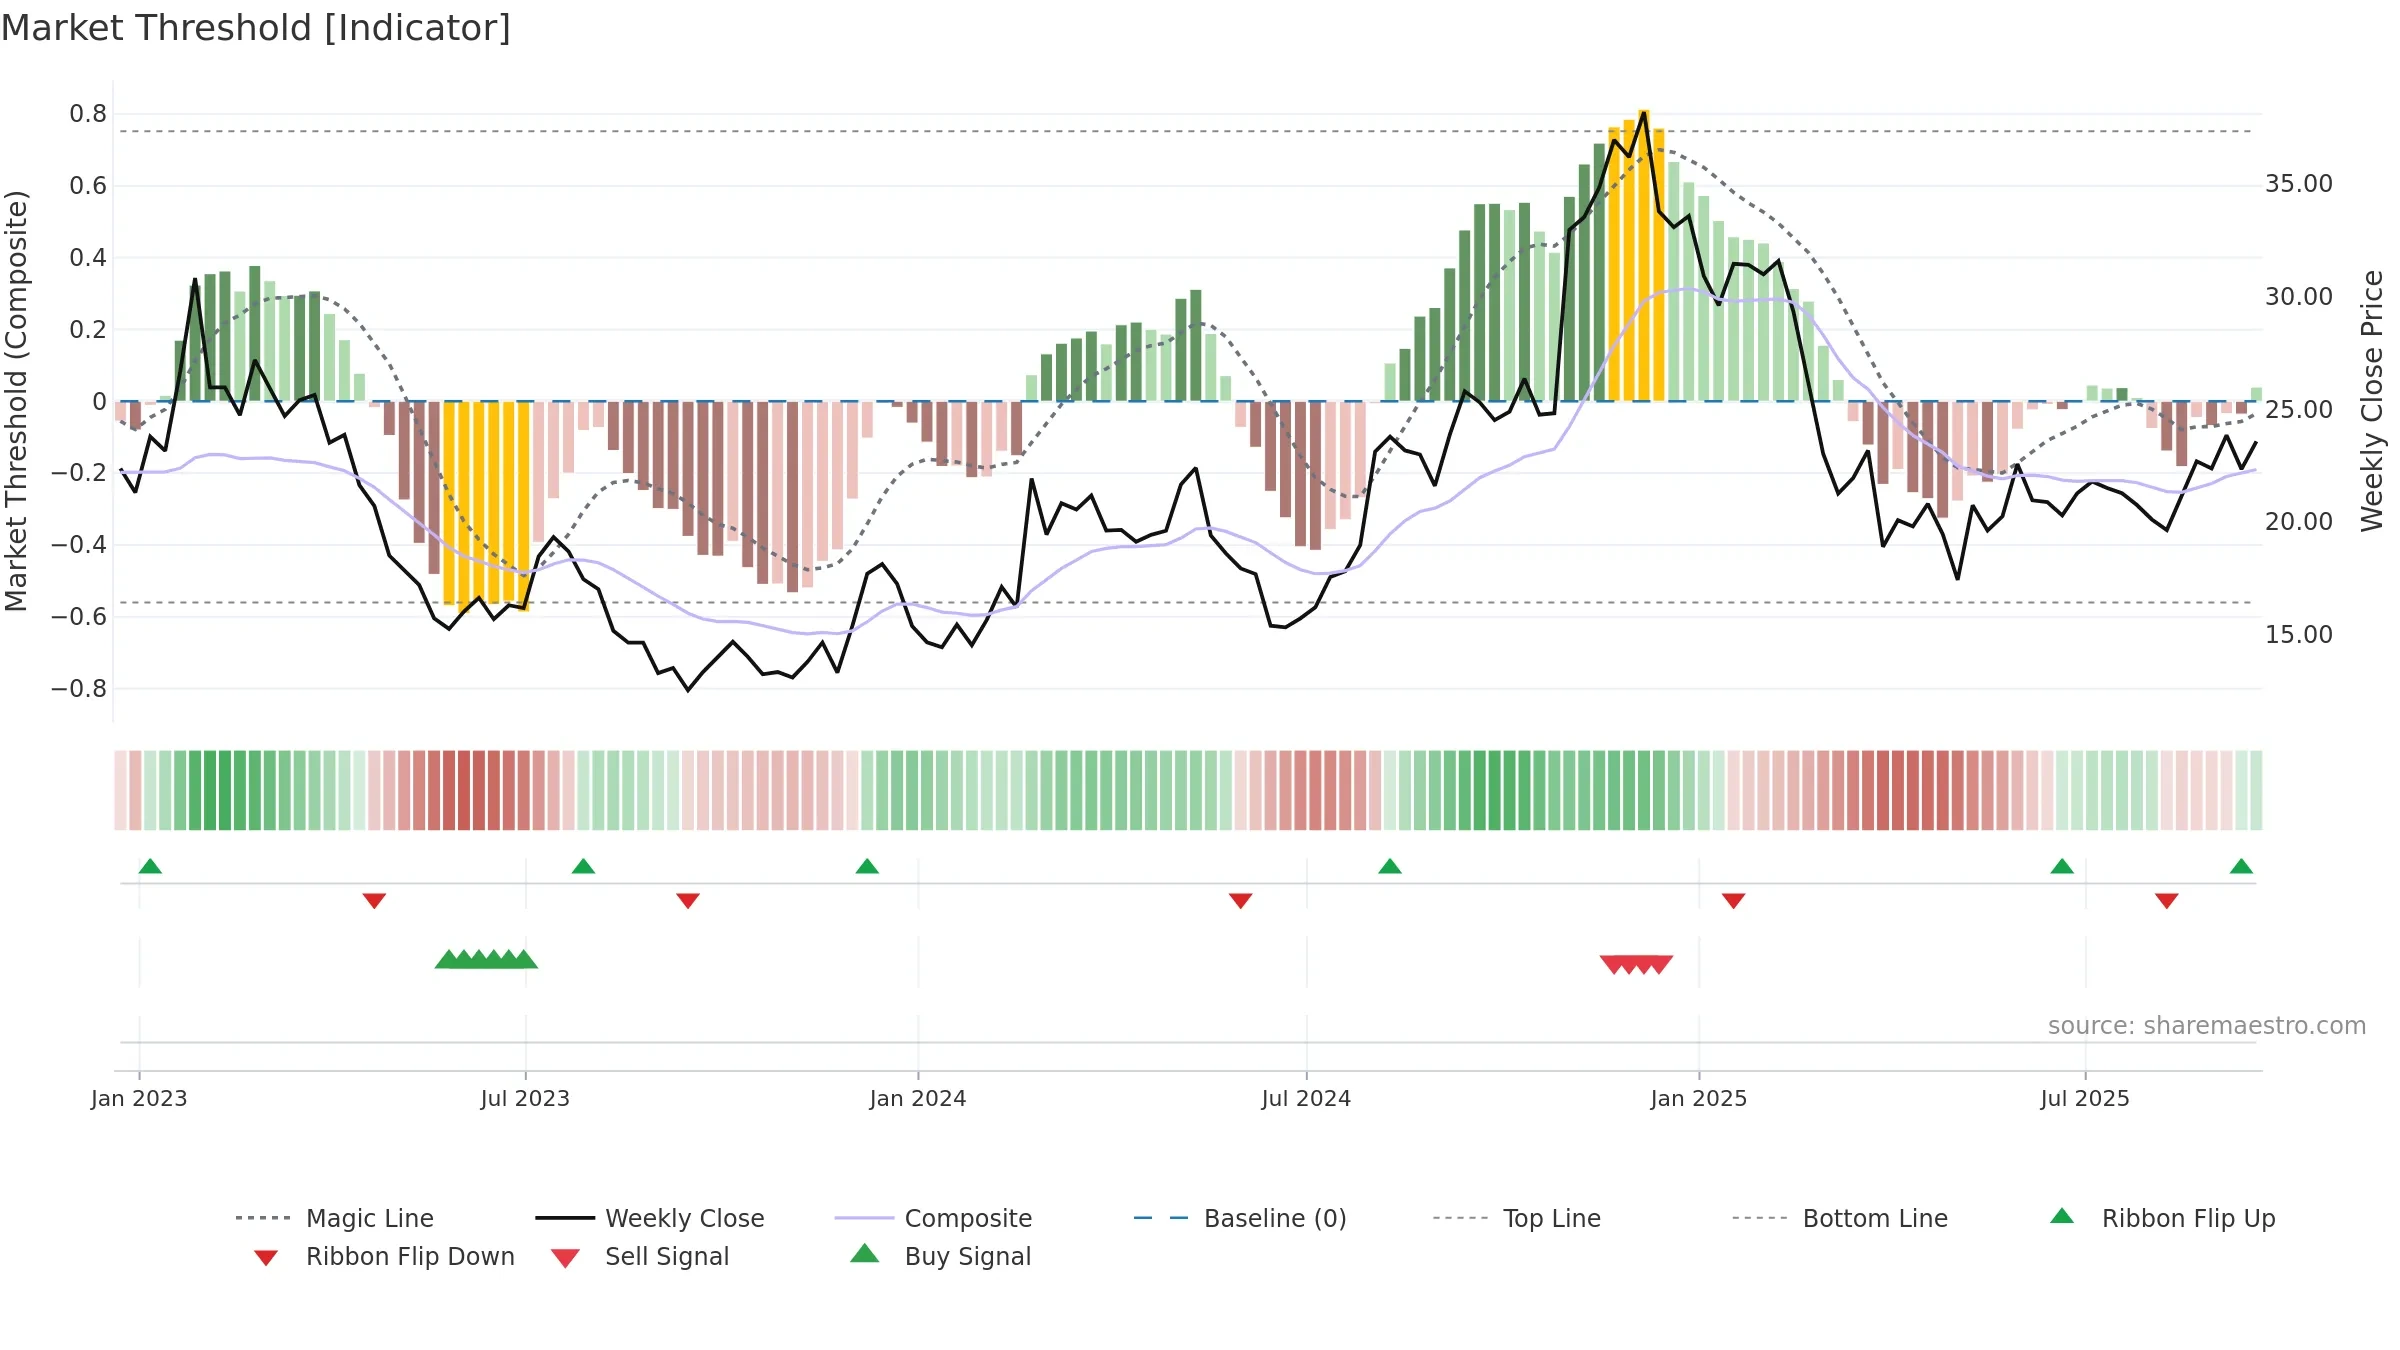Click the 0.8 left axis tick label

[x=88, y=114]
